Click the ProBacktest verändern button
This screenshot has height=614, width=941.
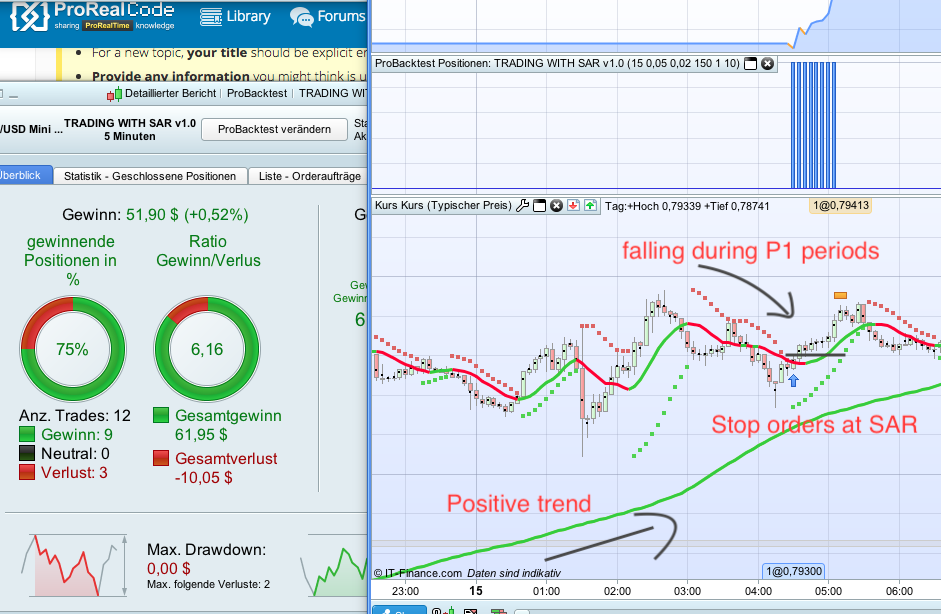(x=274, y=129)
